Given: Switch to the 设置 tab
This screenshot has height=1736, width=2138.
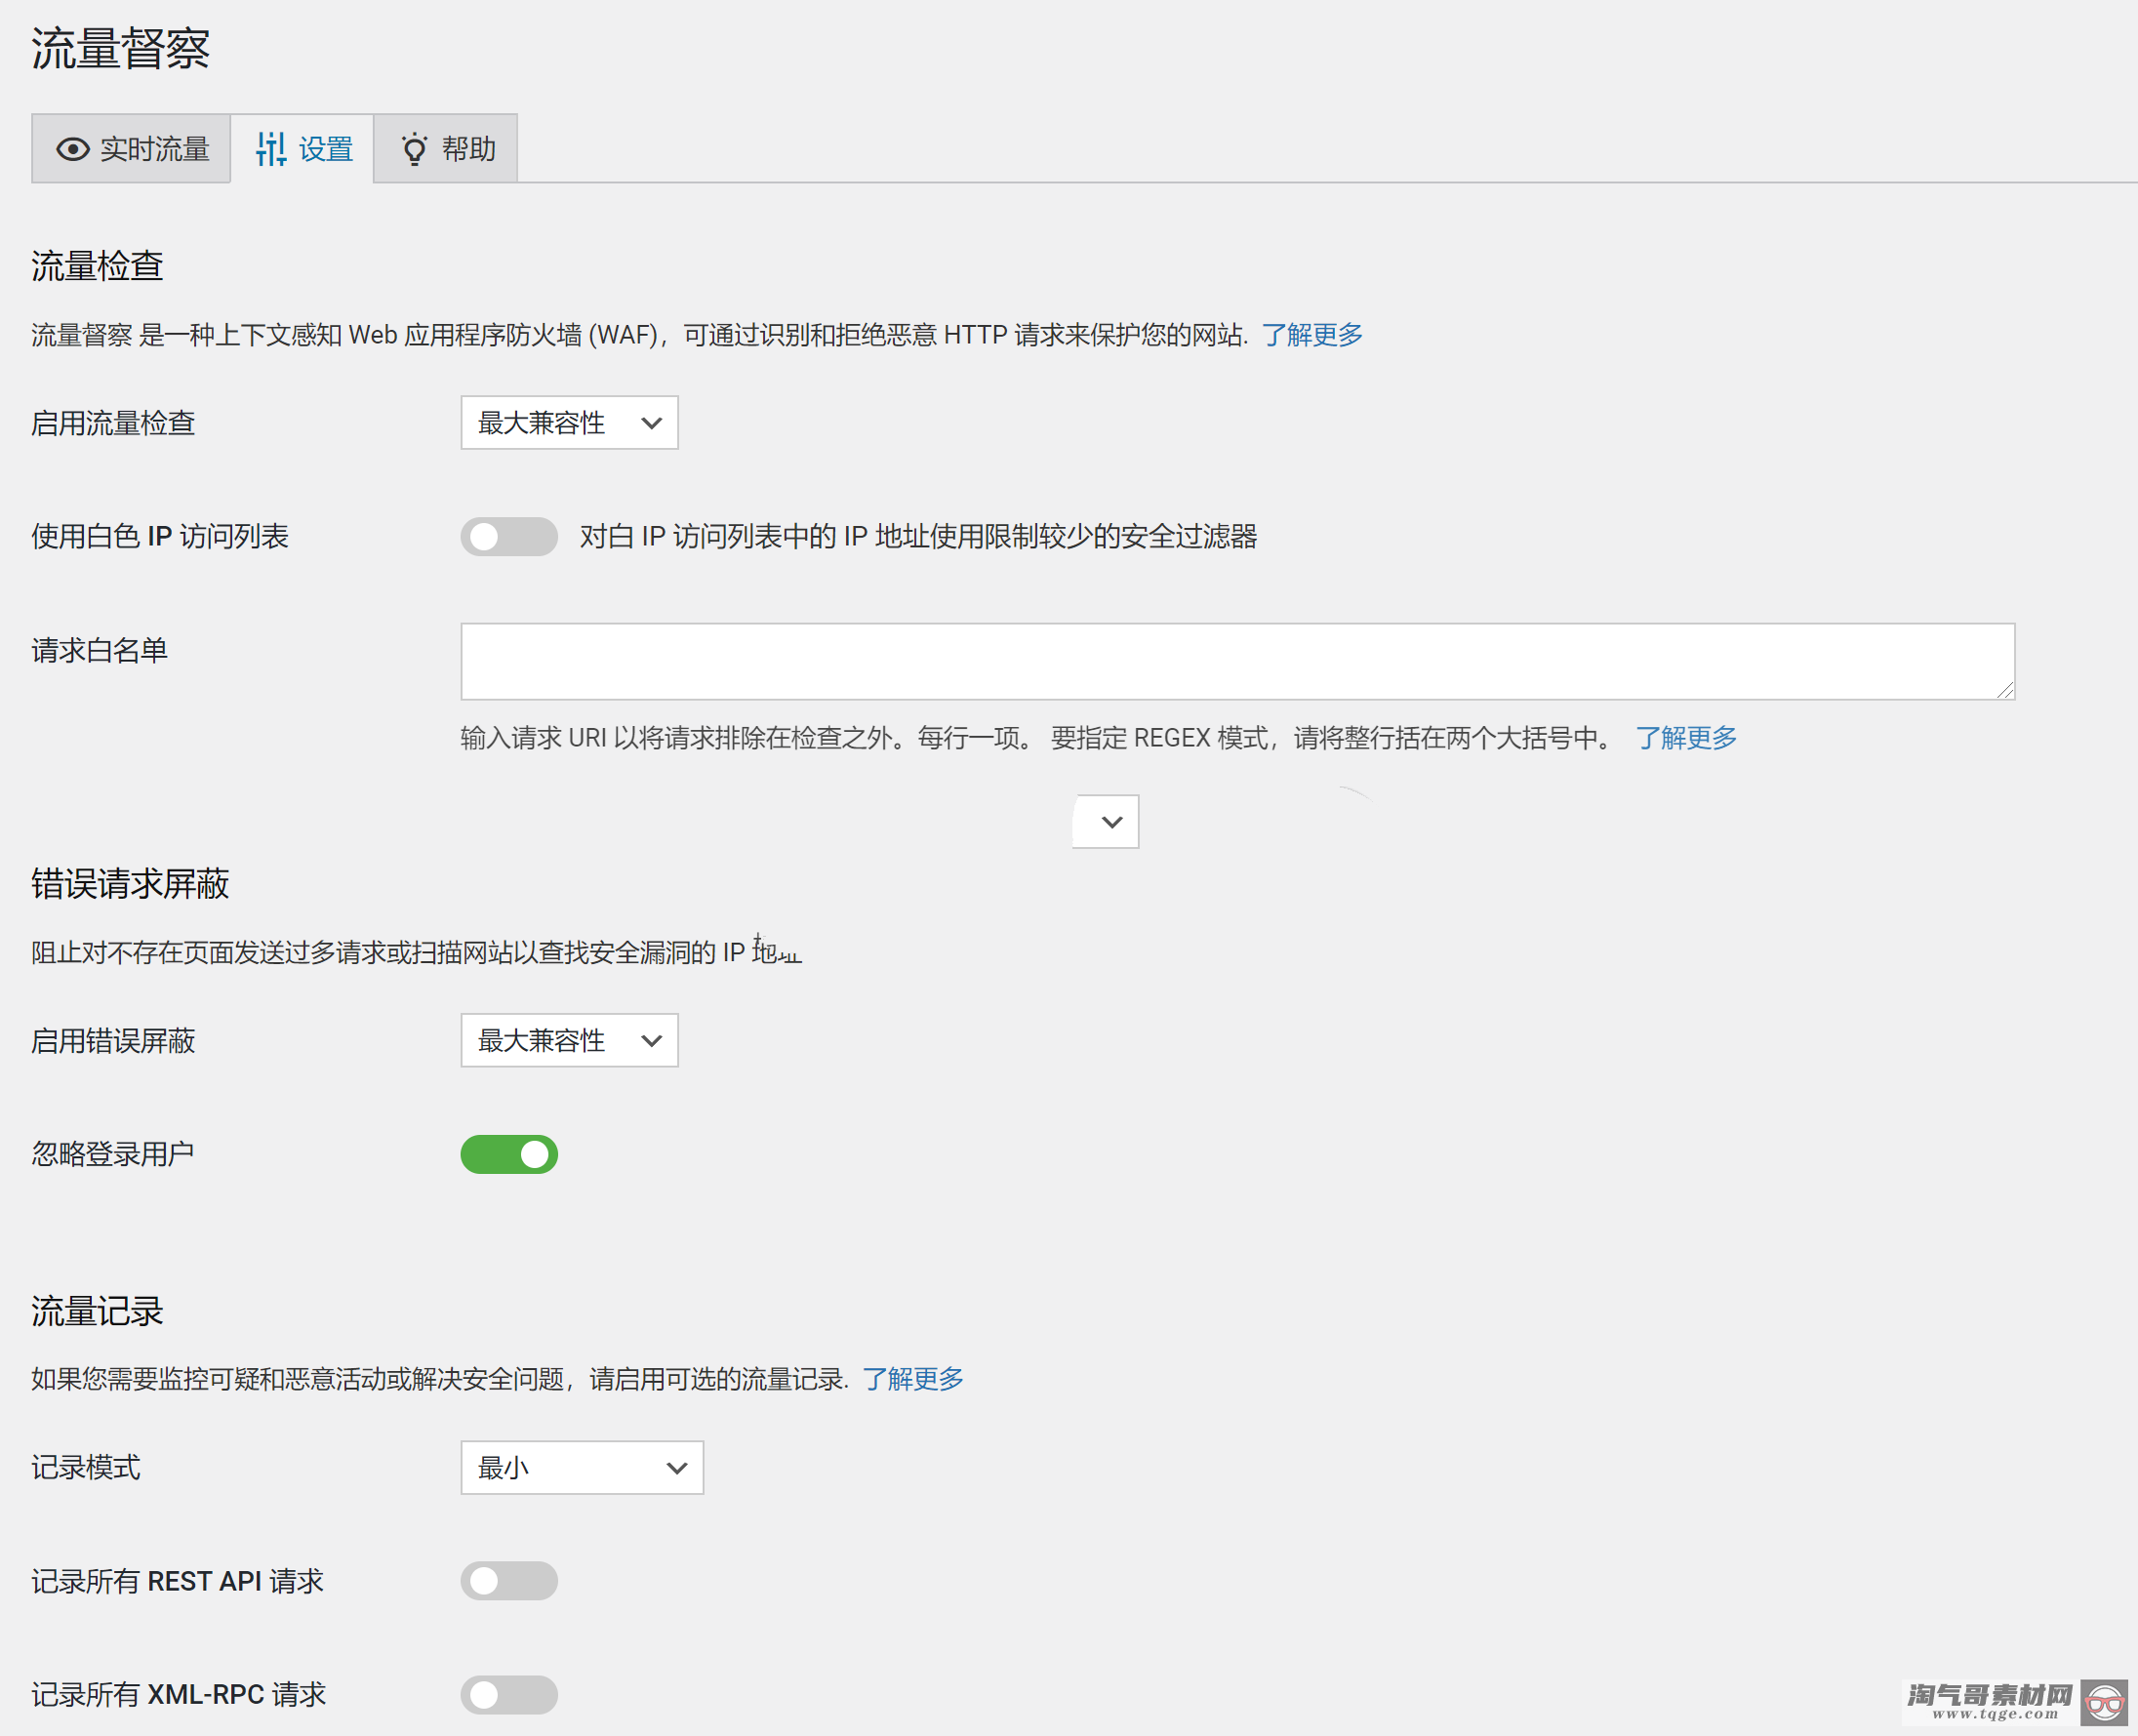Looking at the screenshot, I should pyautogui.click(x=302, y=149).
